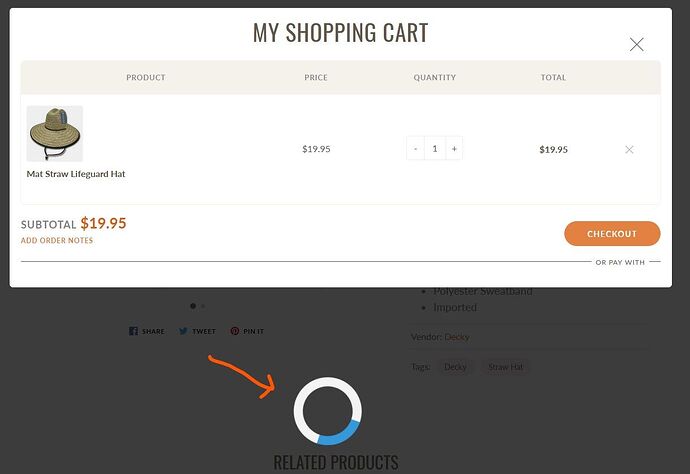Click the Pinterest Pin It icon
Image resolution: width=690 pixels, height=474 pixels.
[235, 331]
